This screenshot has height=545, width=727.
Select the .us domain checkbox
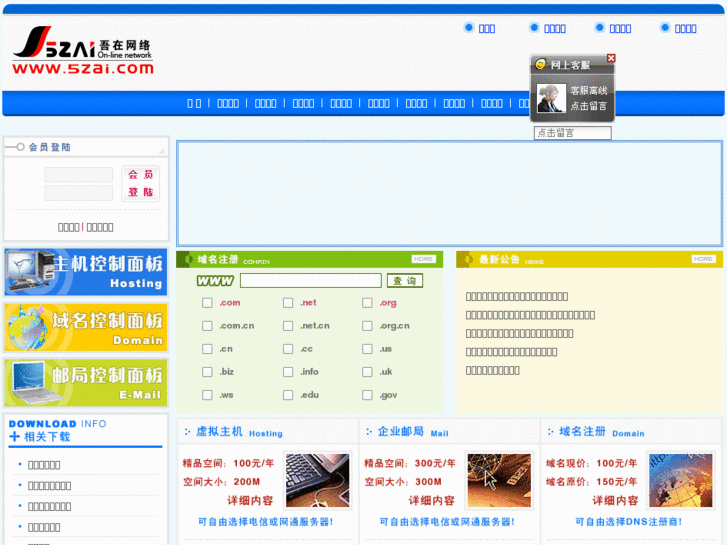point(367,349)
